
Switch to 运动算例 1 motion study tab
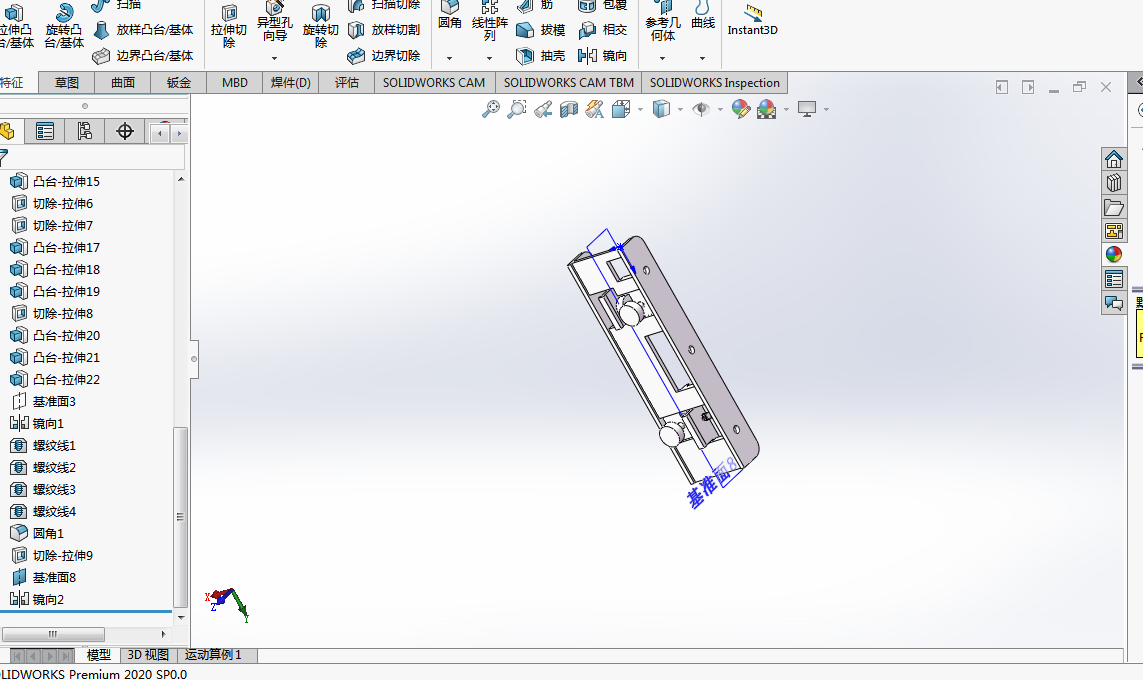[214, 655]
